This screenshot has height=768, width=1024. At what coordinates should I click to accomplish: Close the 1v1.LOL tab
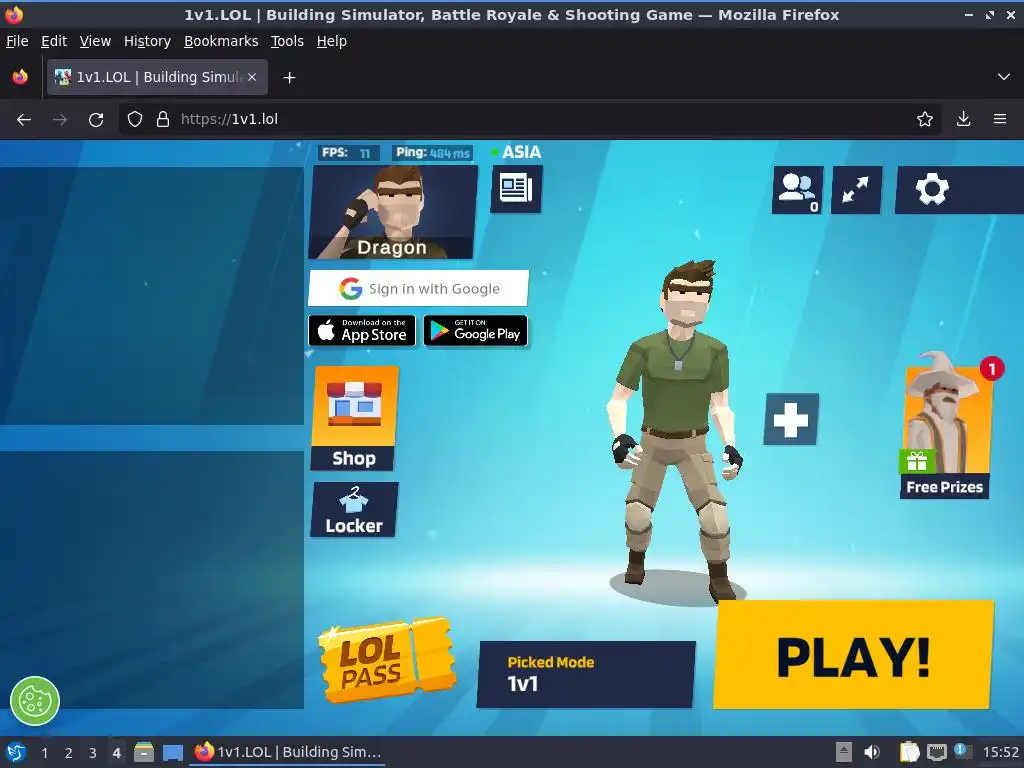252,77
